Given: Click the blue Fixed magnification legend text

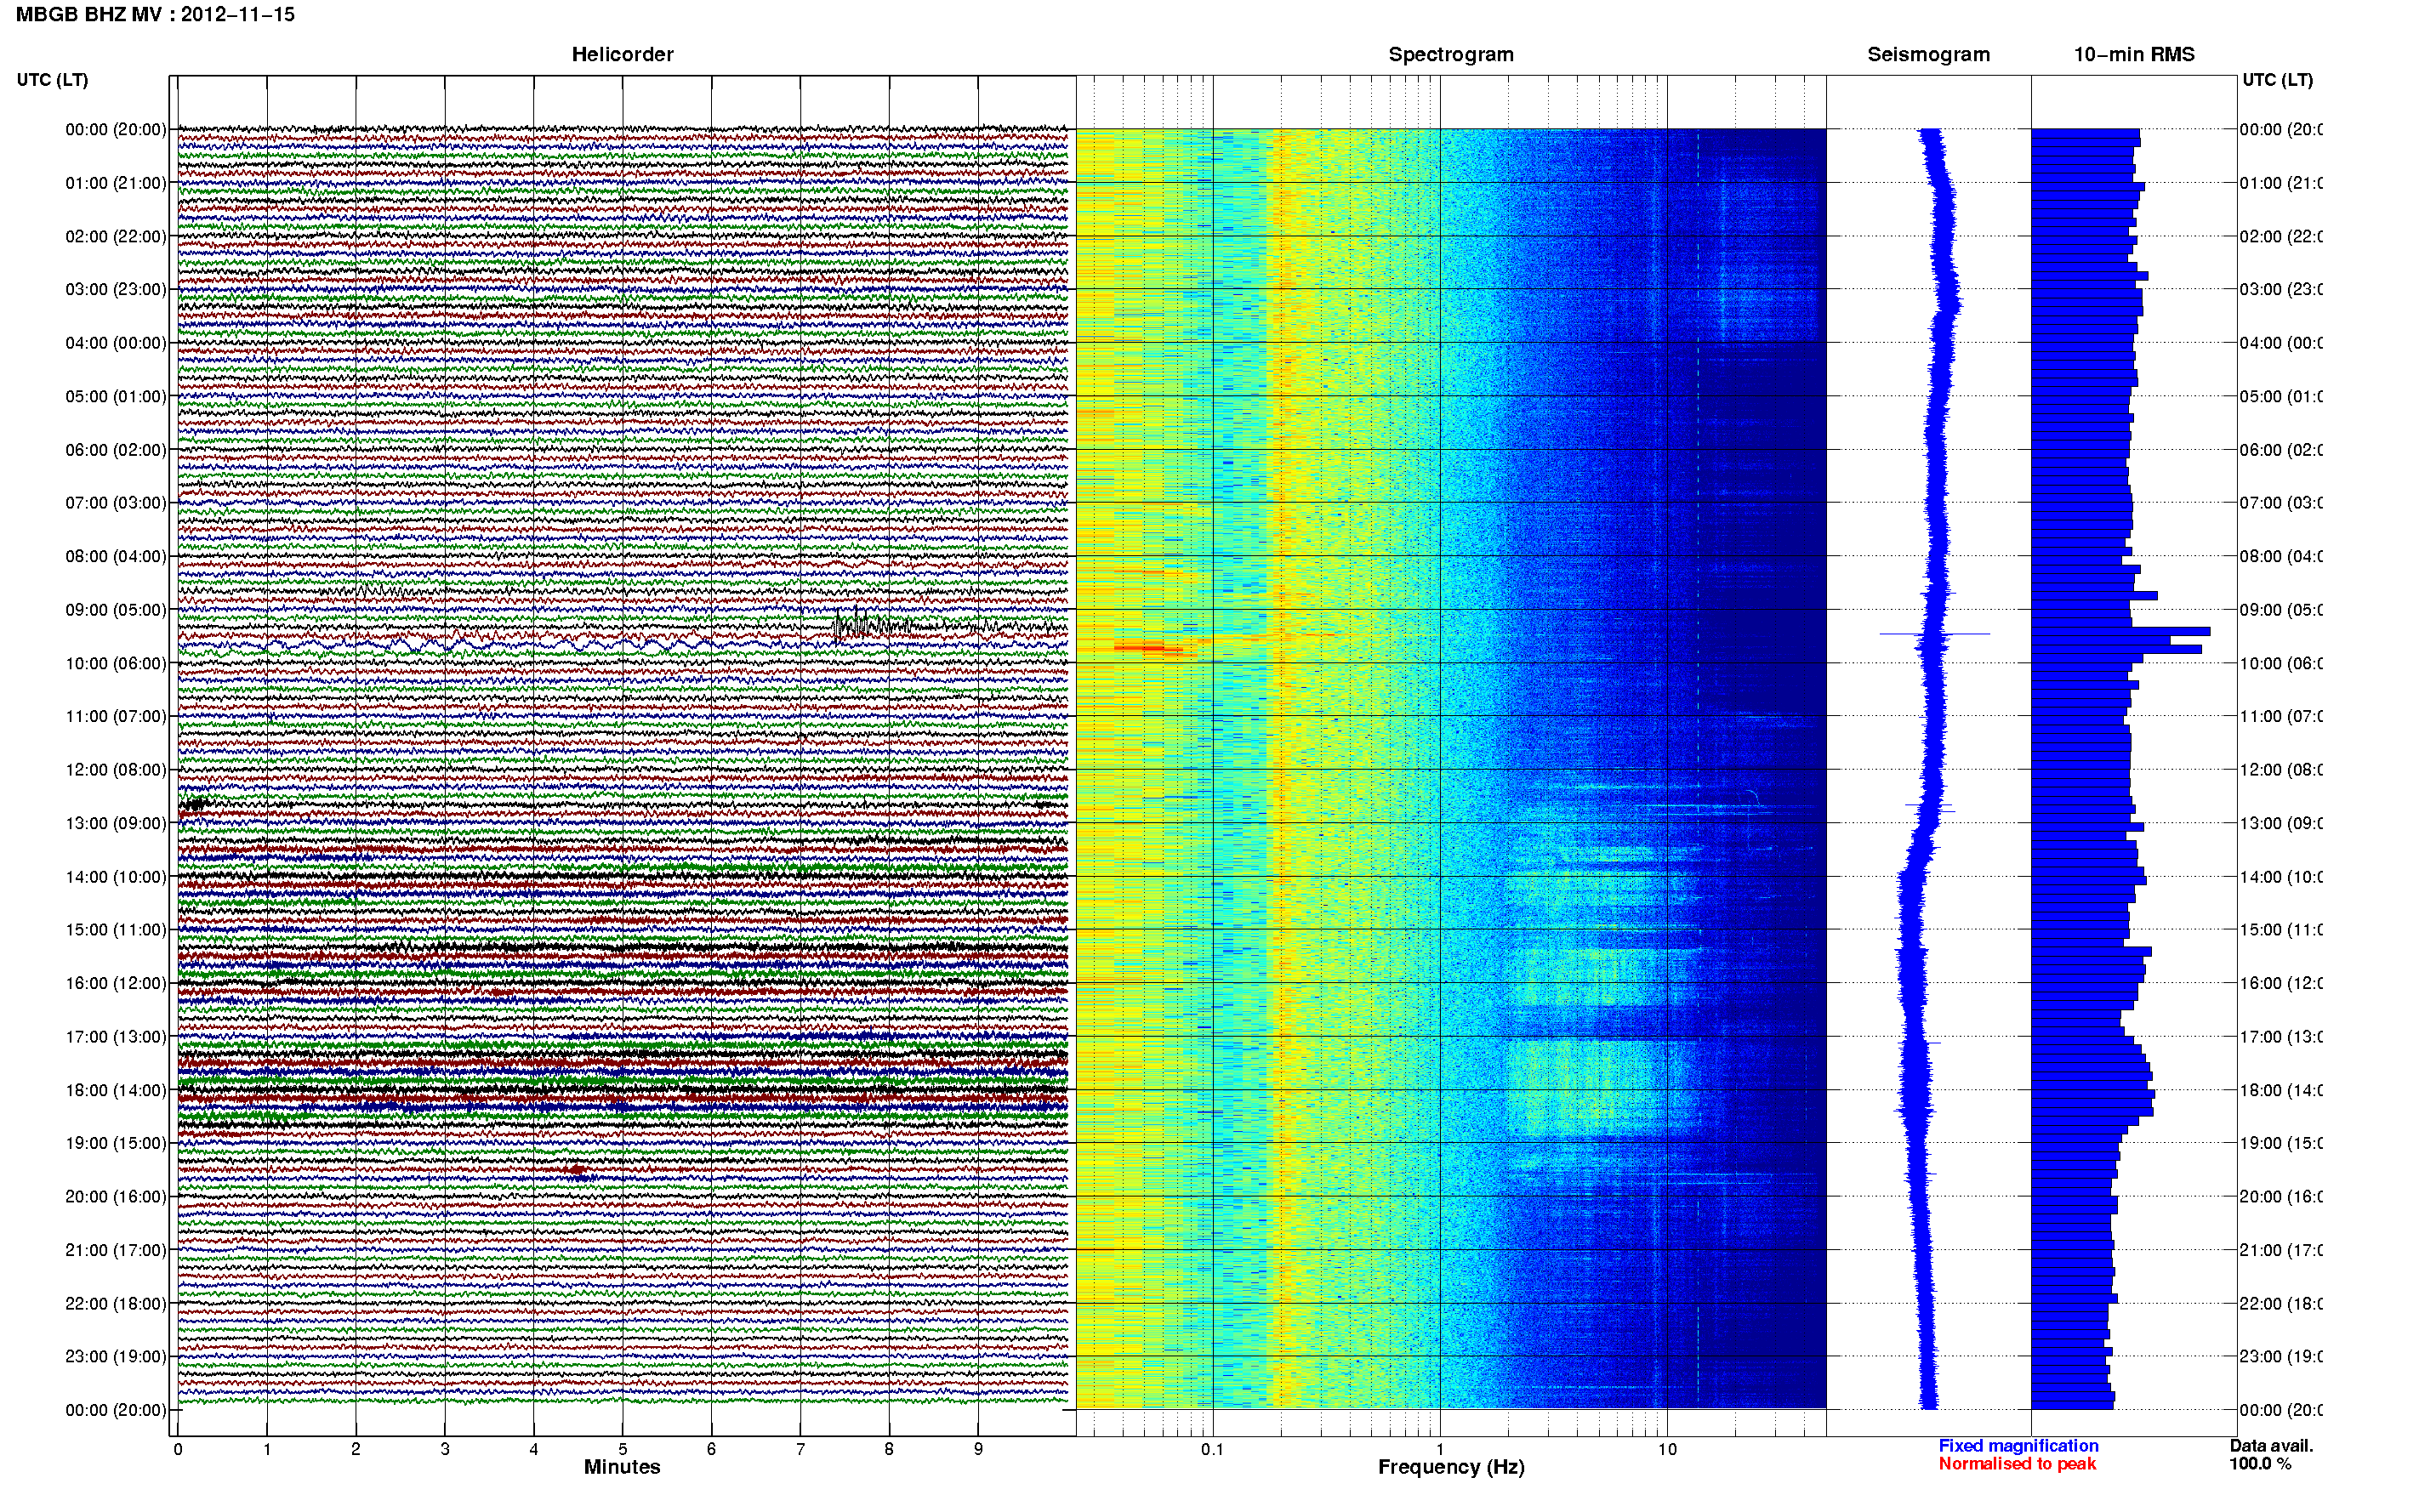Looking at the screenshot, I should 2018,1446.
